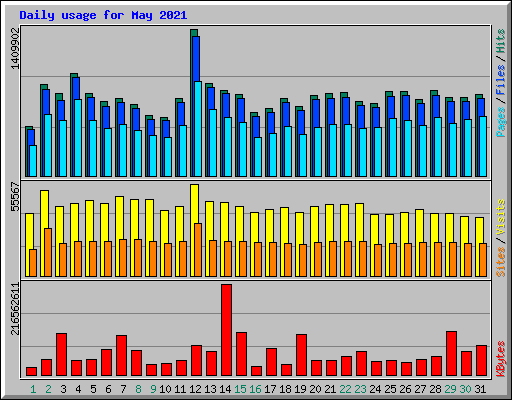This screenshot has width=512, height=400.
Task: Click green weekend day label 23
Action: pyautogui.click(x=360, y=389)
